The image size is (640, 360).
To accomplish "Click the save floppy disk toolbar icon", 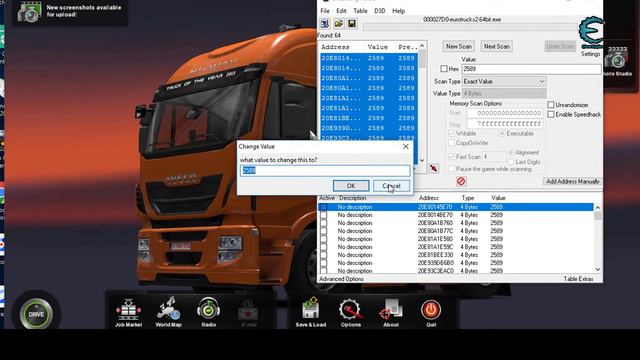I will (351, 24).
